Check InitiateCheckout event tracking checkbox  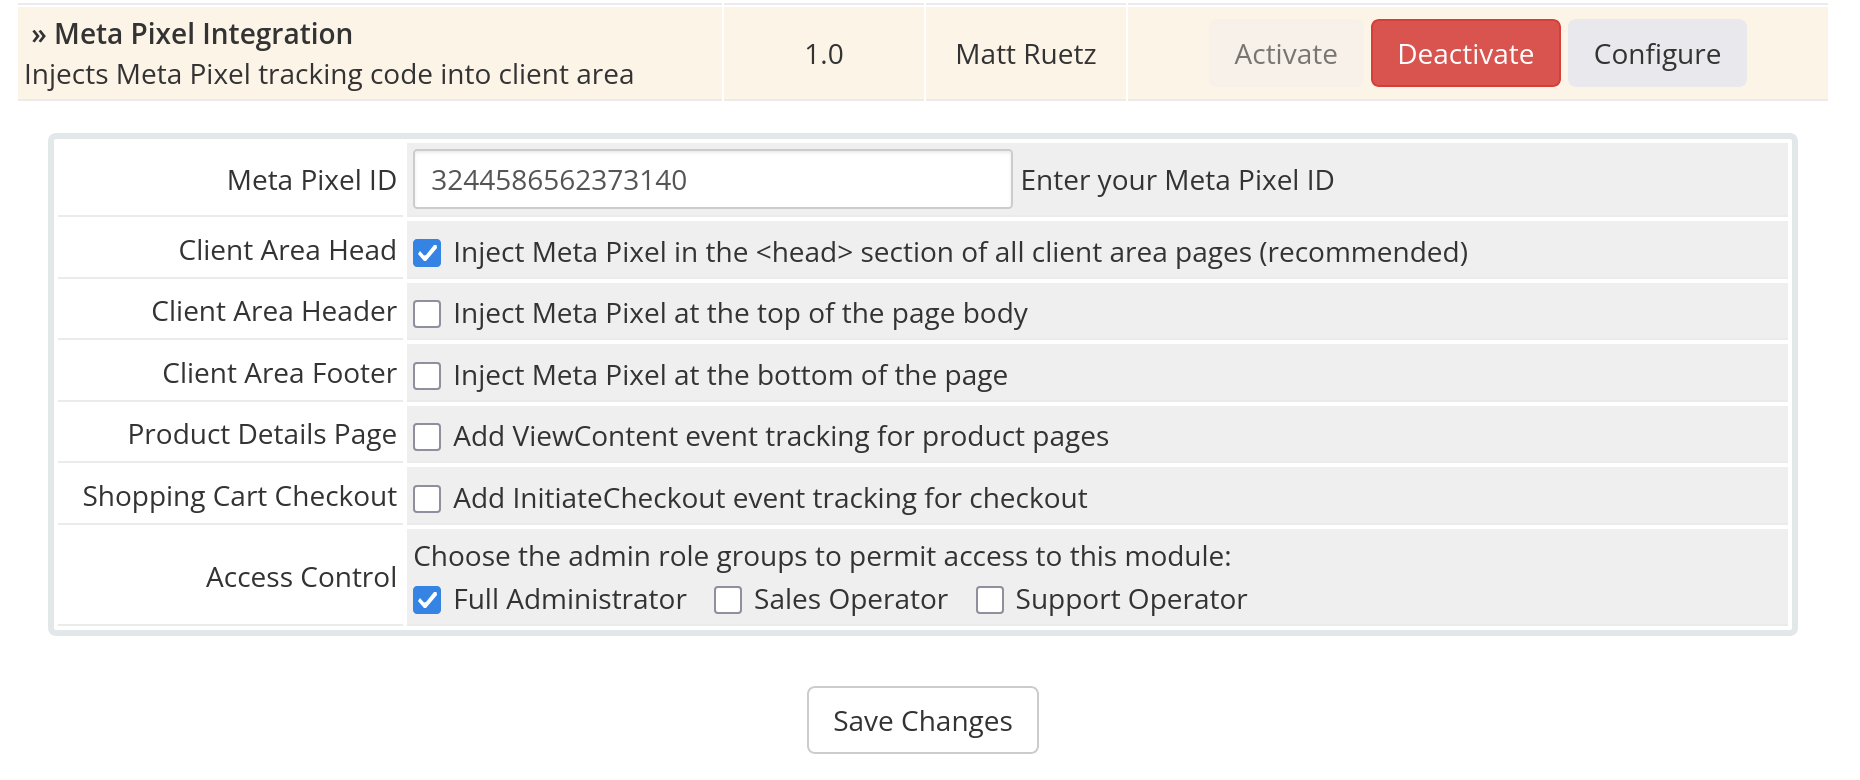point(427,499)
